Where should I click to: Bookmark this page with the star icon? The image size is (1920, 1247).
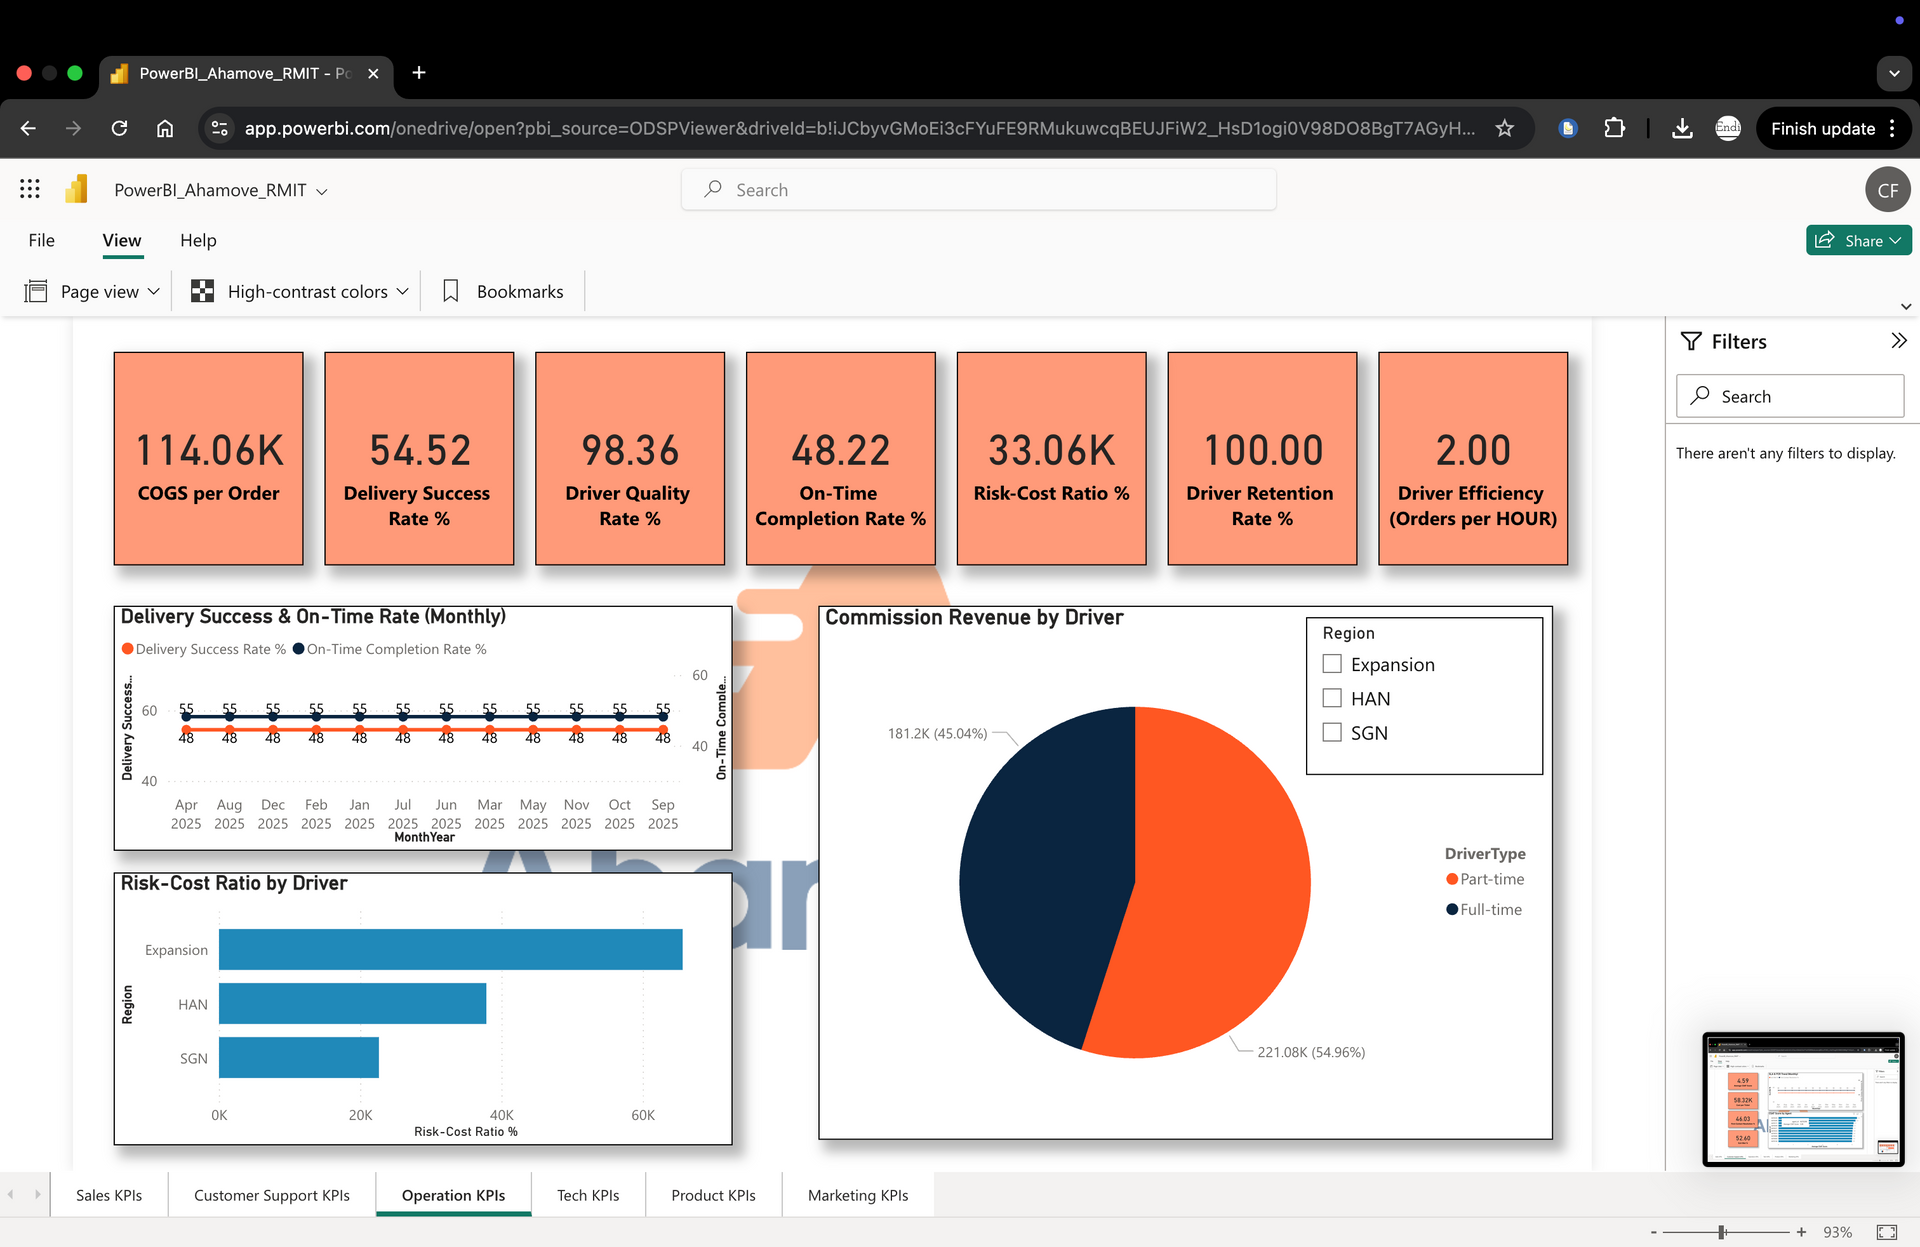1504,128
